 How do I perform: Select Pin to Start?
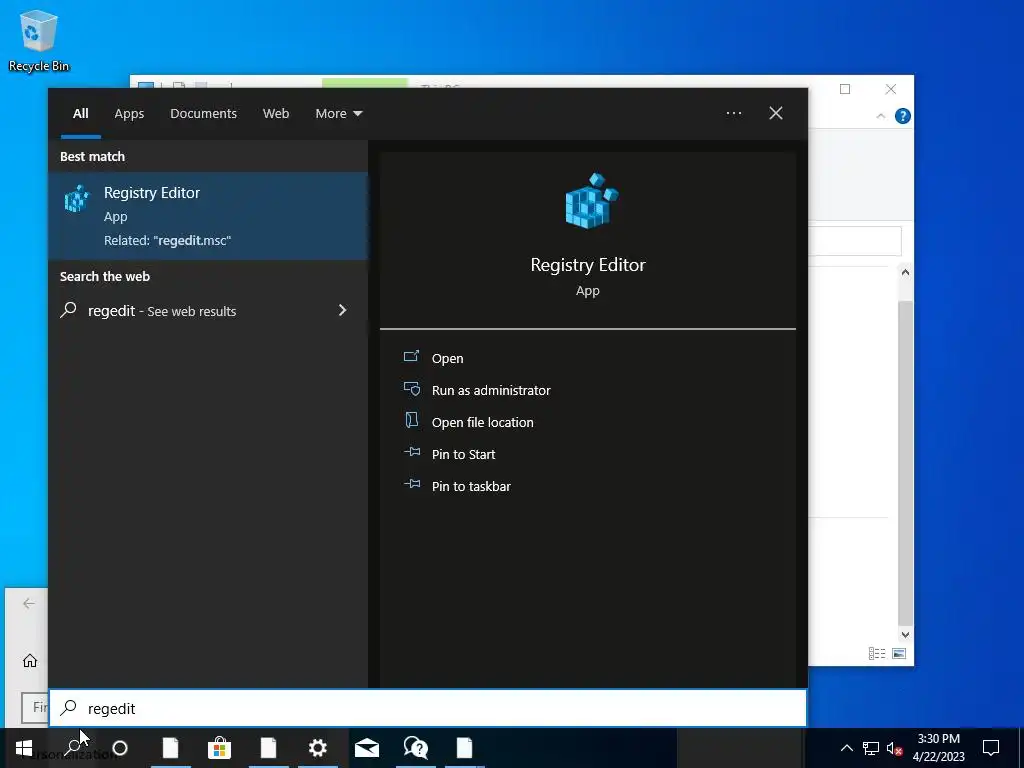point(464,455)
